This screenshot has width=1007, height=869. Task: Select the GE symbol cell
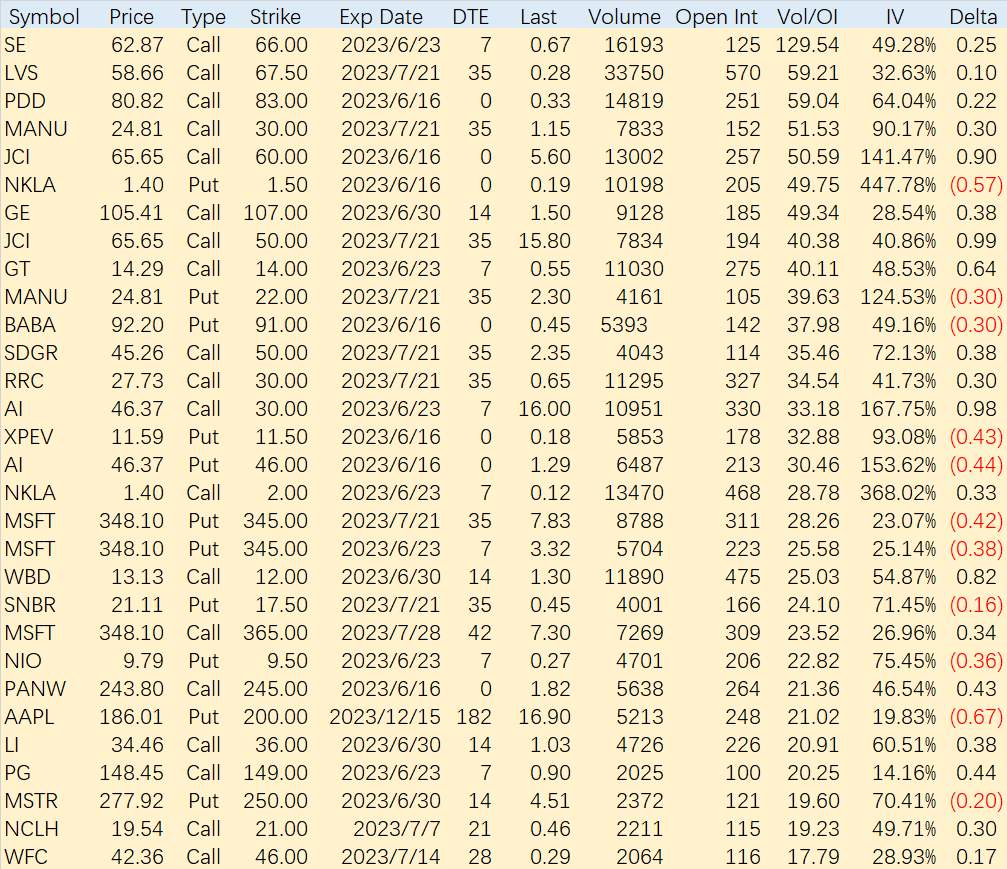(x=17, y=213)
